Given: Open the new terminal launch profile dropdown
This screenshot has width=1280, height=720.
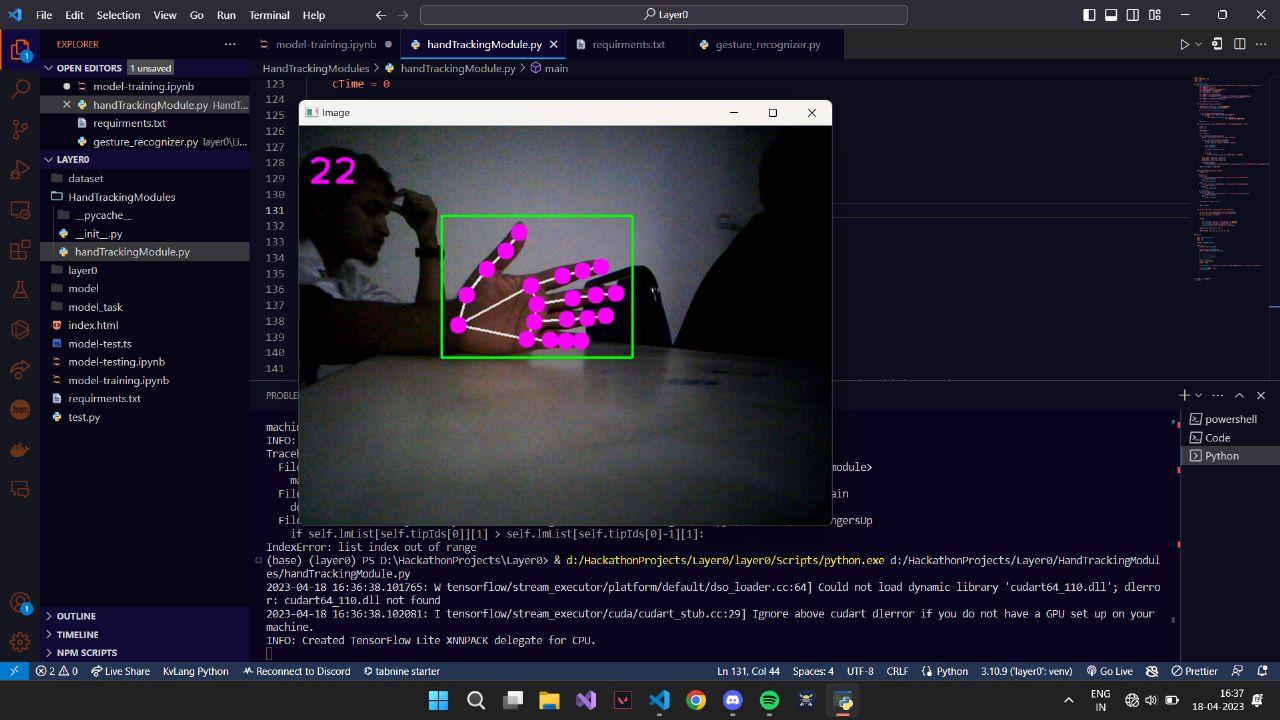Looking at the screenshot, I should pyautogui.click(x=1198, y=395).
